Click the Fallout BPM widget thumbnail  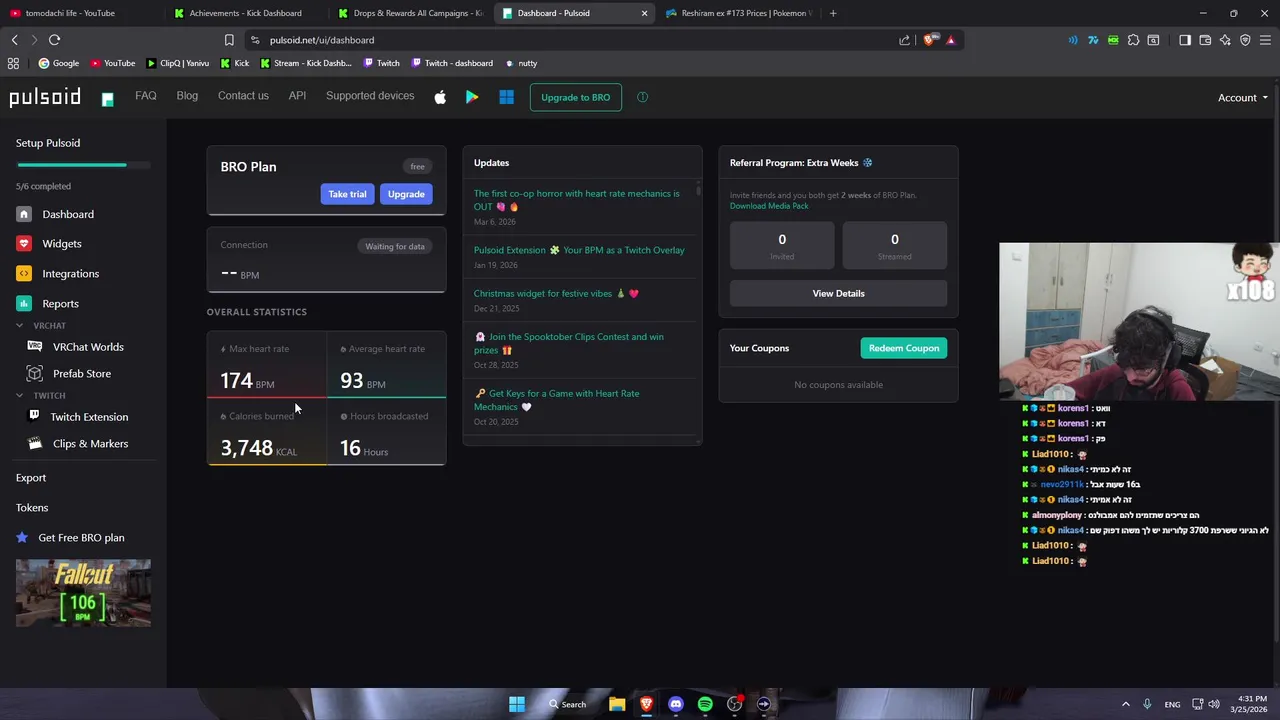pyautogui.click(x=83, y=593)
